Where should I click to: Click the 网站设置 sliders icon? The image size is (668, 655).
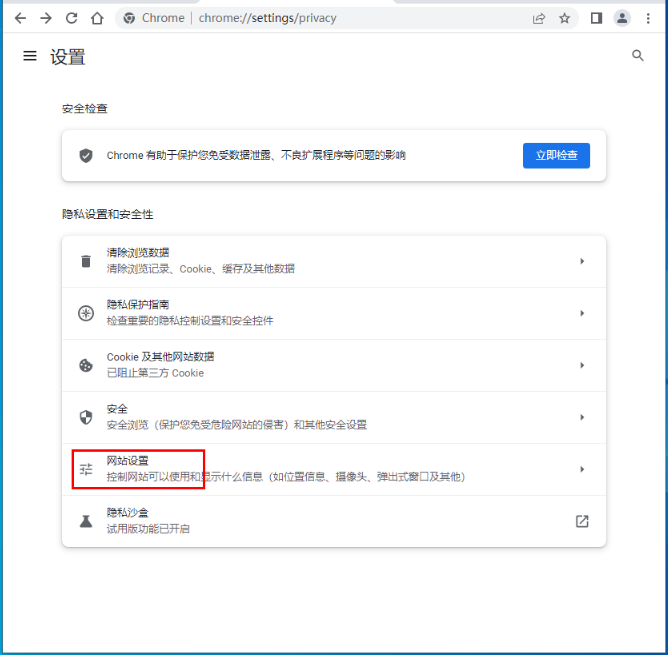click(86, 469)
